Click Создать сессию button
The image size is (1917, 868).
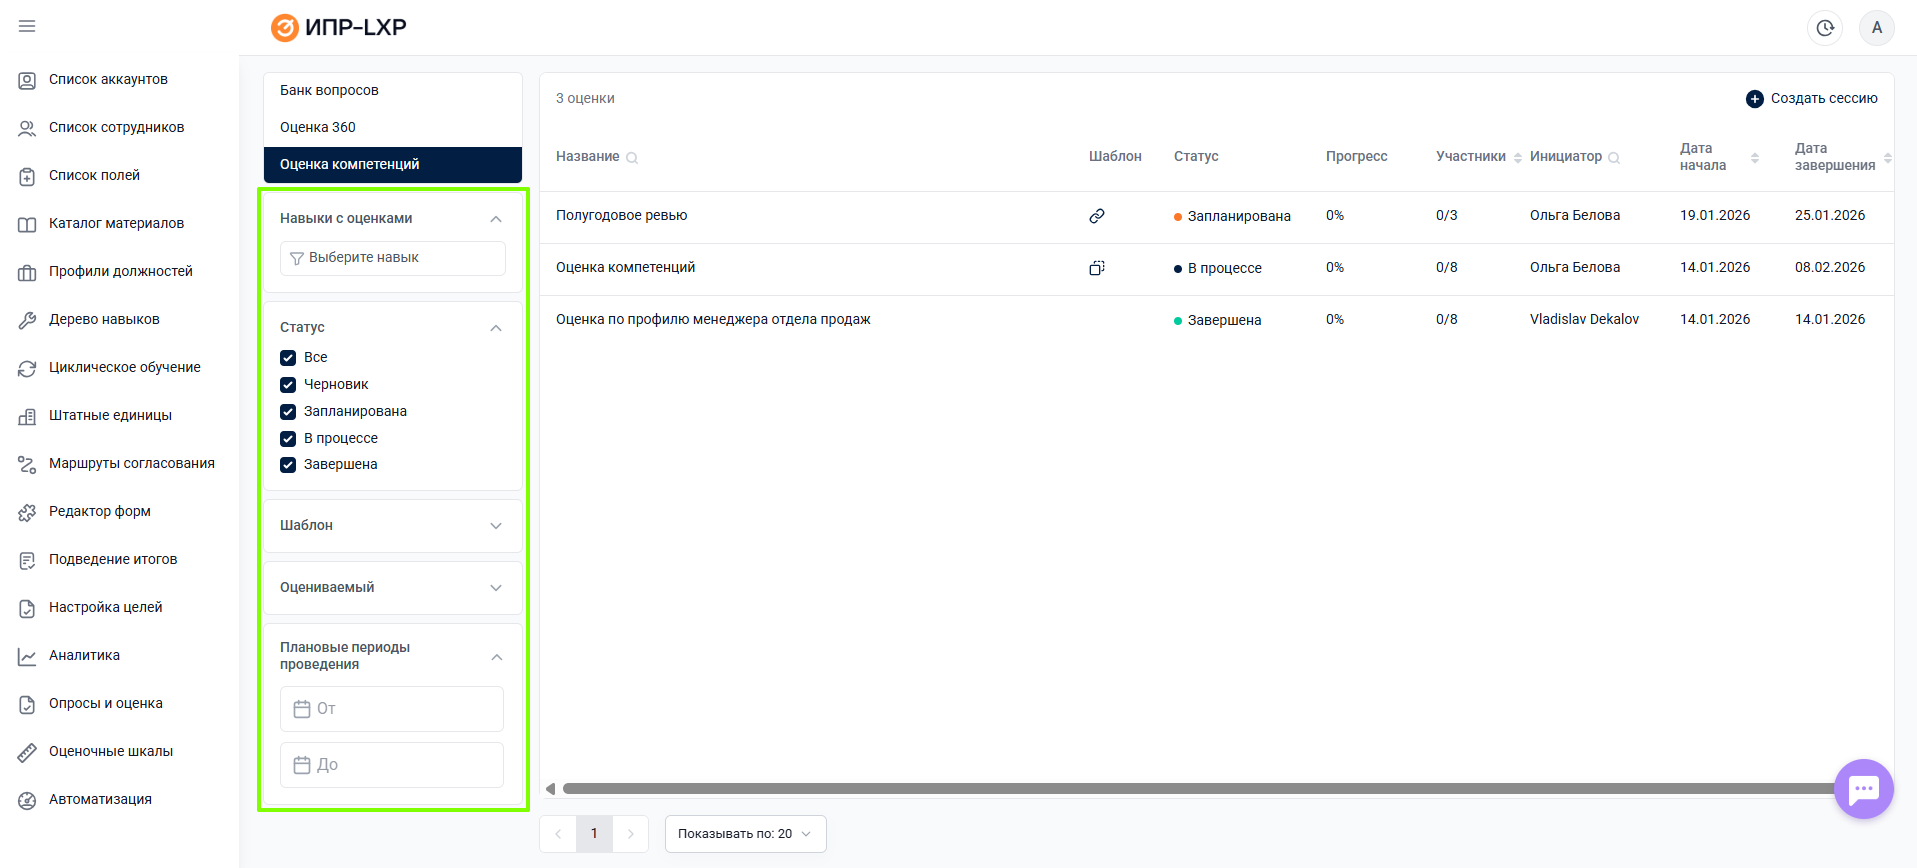tap(1812, 98)
